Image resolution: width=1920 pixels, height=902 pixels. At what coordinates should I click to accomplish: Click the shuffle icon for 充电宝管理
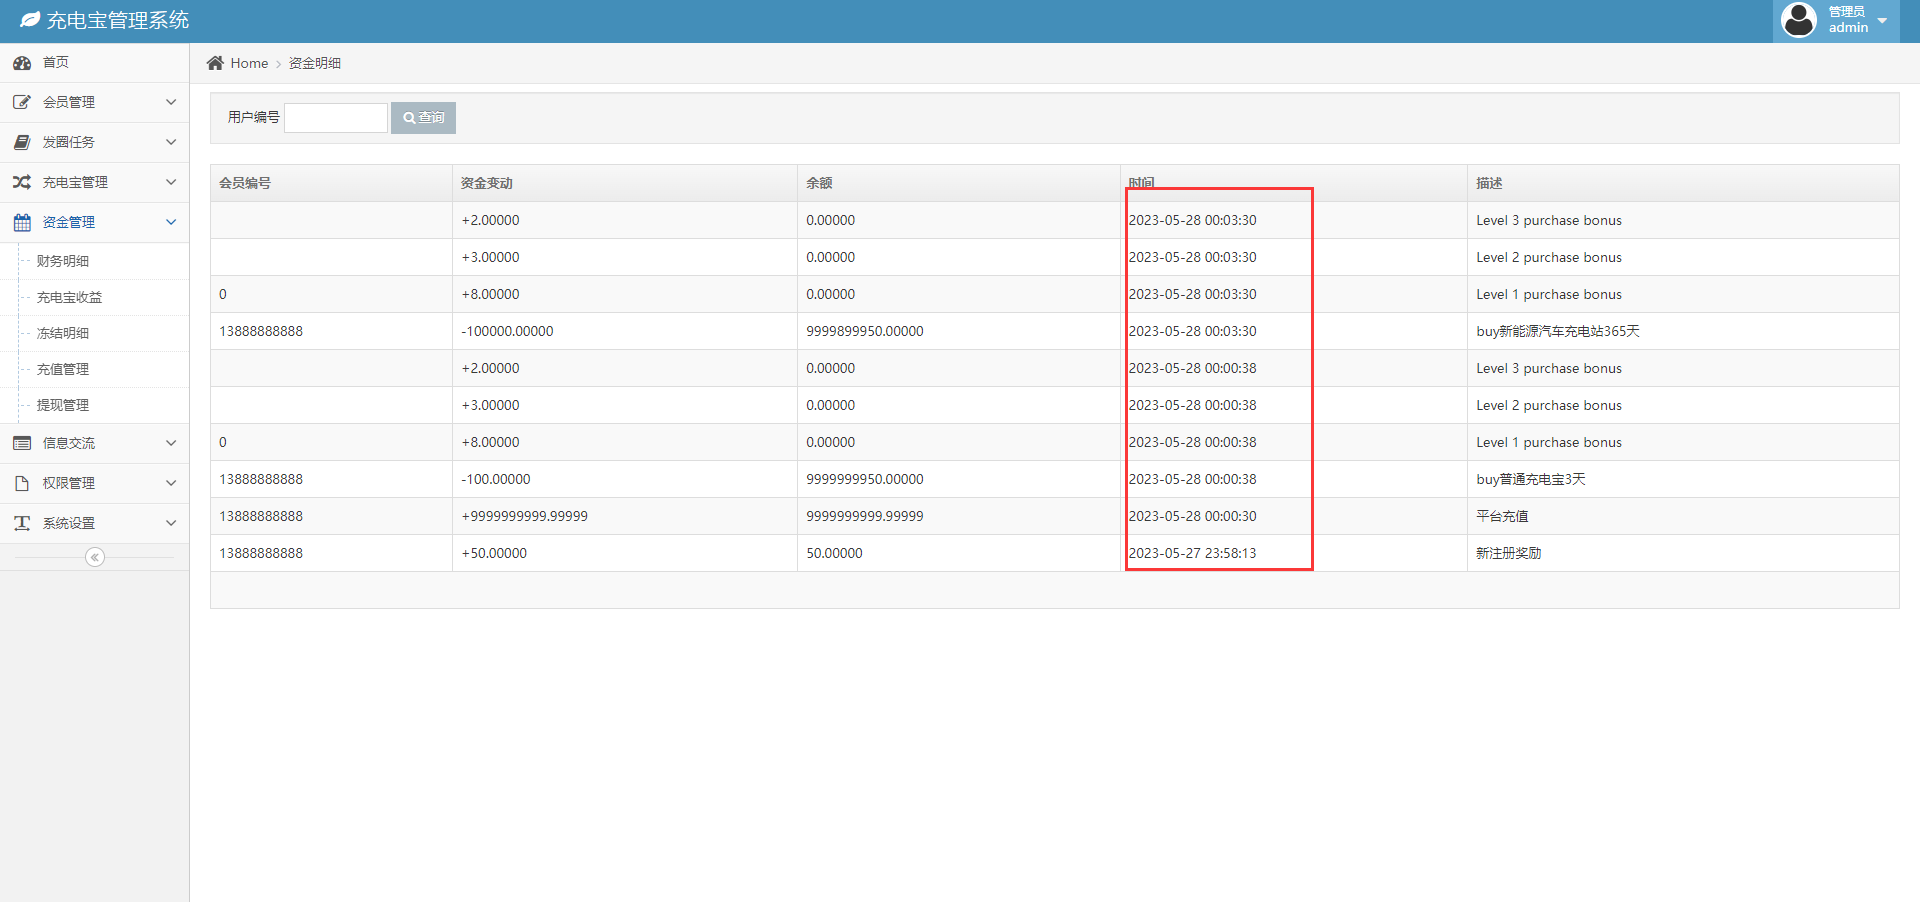pos(22,182)
